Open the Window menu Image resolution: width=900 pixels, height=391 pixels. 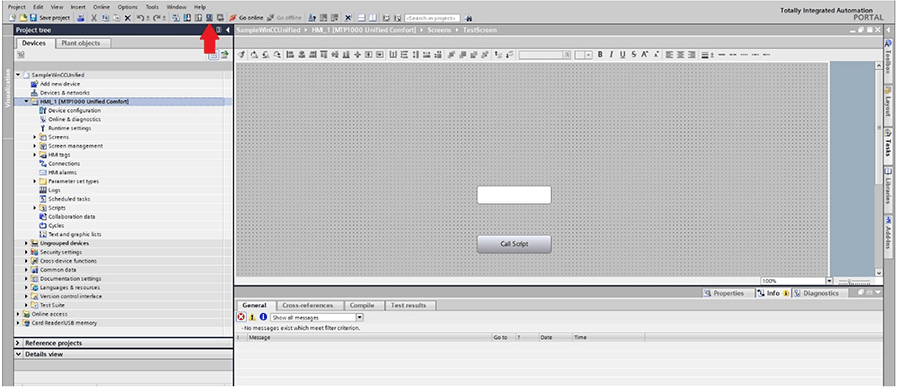pyautogui.click(x=176, y=7)
